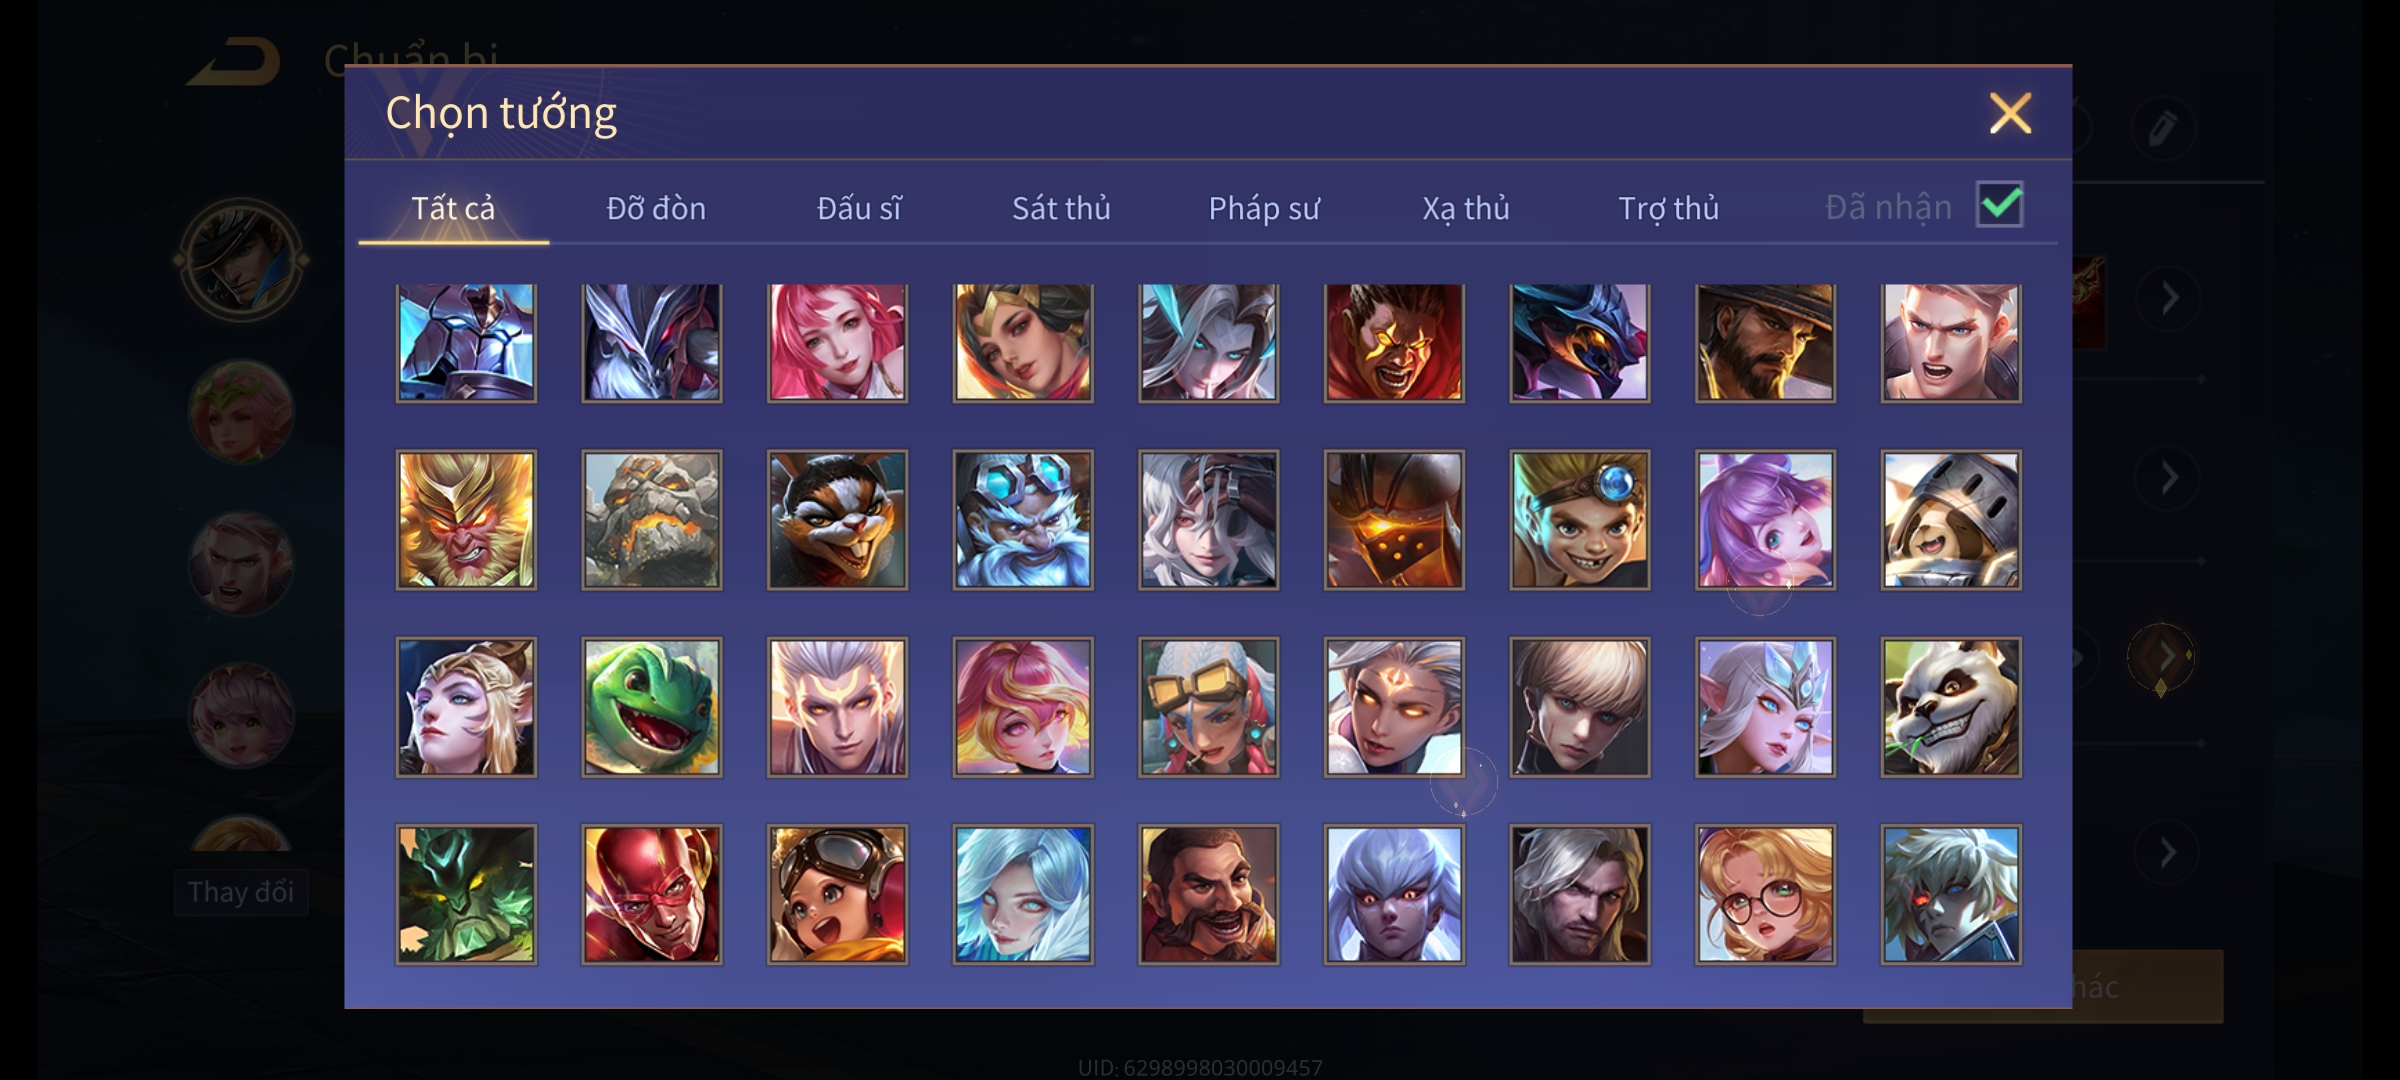Open the Sát thủ hero tab
The image size is (2400, 1080).
click(1061, 208)
